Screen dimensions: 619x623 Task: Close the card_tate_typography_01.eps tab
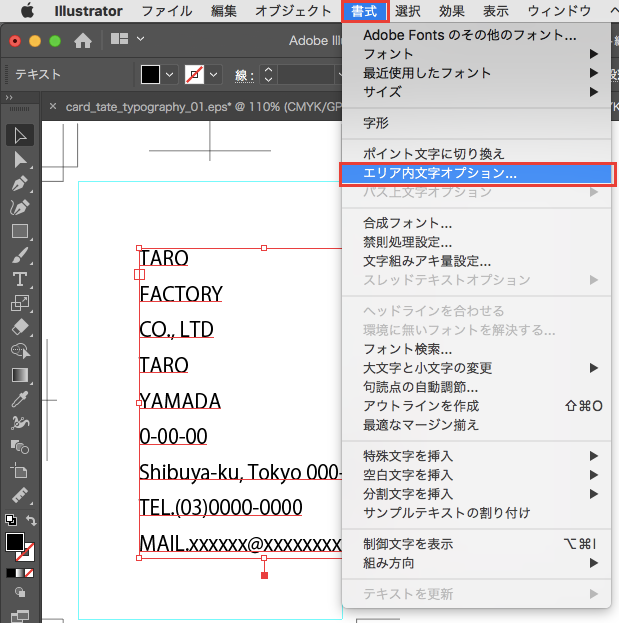click(52, 106)
